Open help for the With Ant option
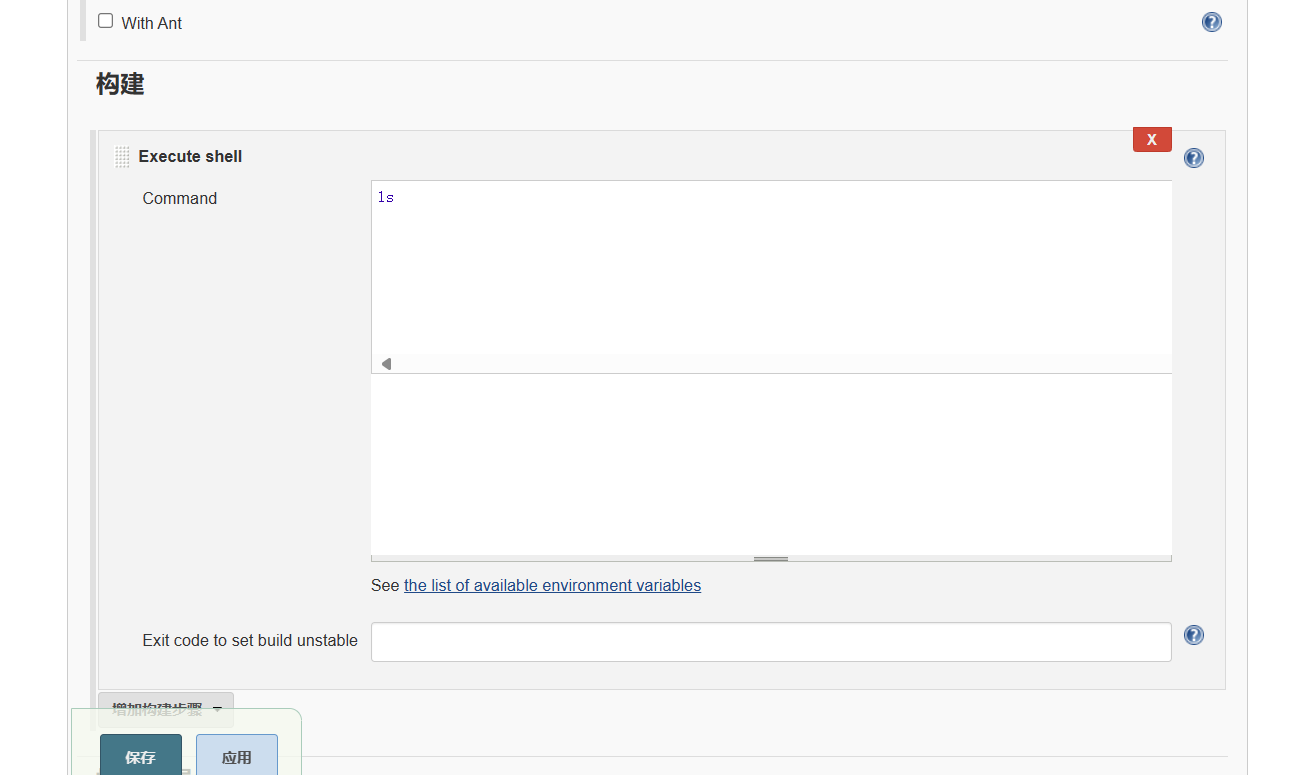Image resolution: width=1311 pixels, height=775 pixels. point(1211,22)
